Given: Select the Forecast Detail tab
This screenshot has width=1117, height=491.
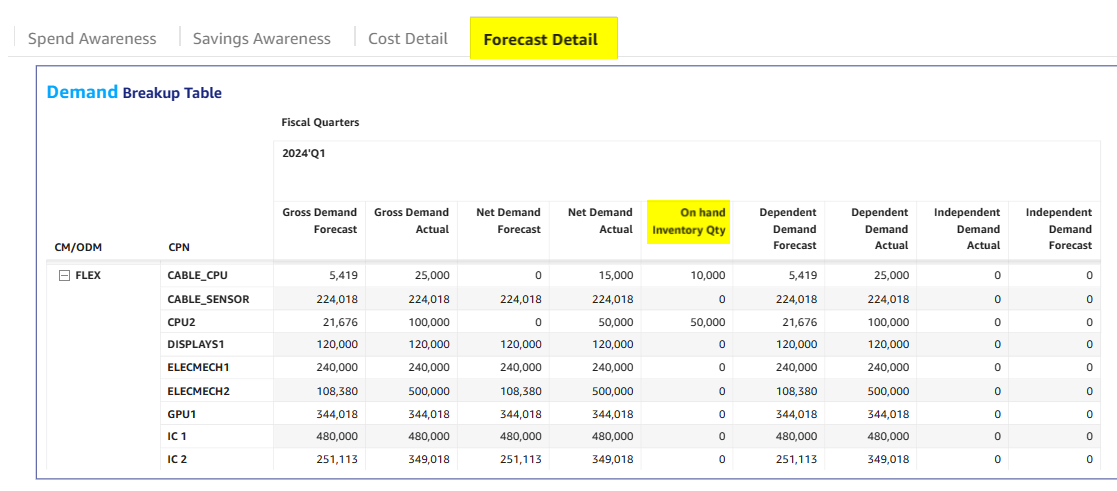Looking at the screenshot, I should 544,38.
